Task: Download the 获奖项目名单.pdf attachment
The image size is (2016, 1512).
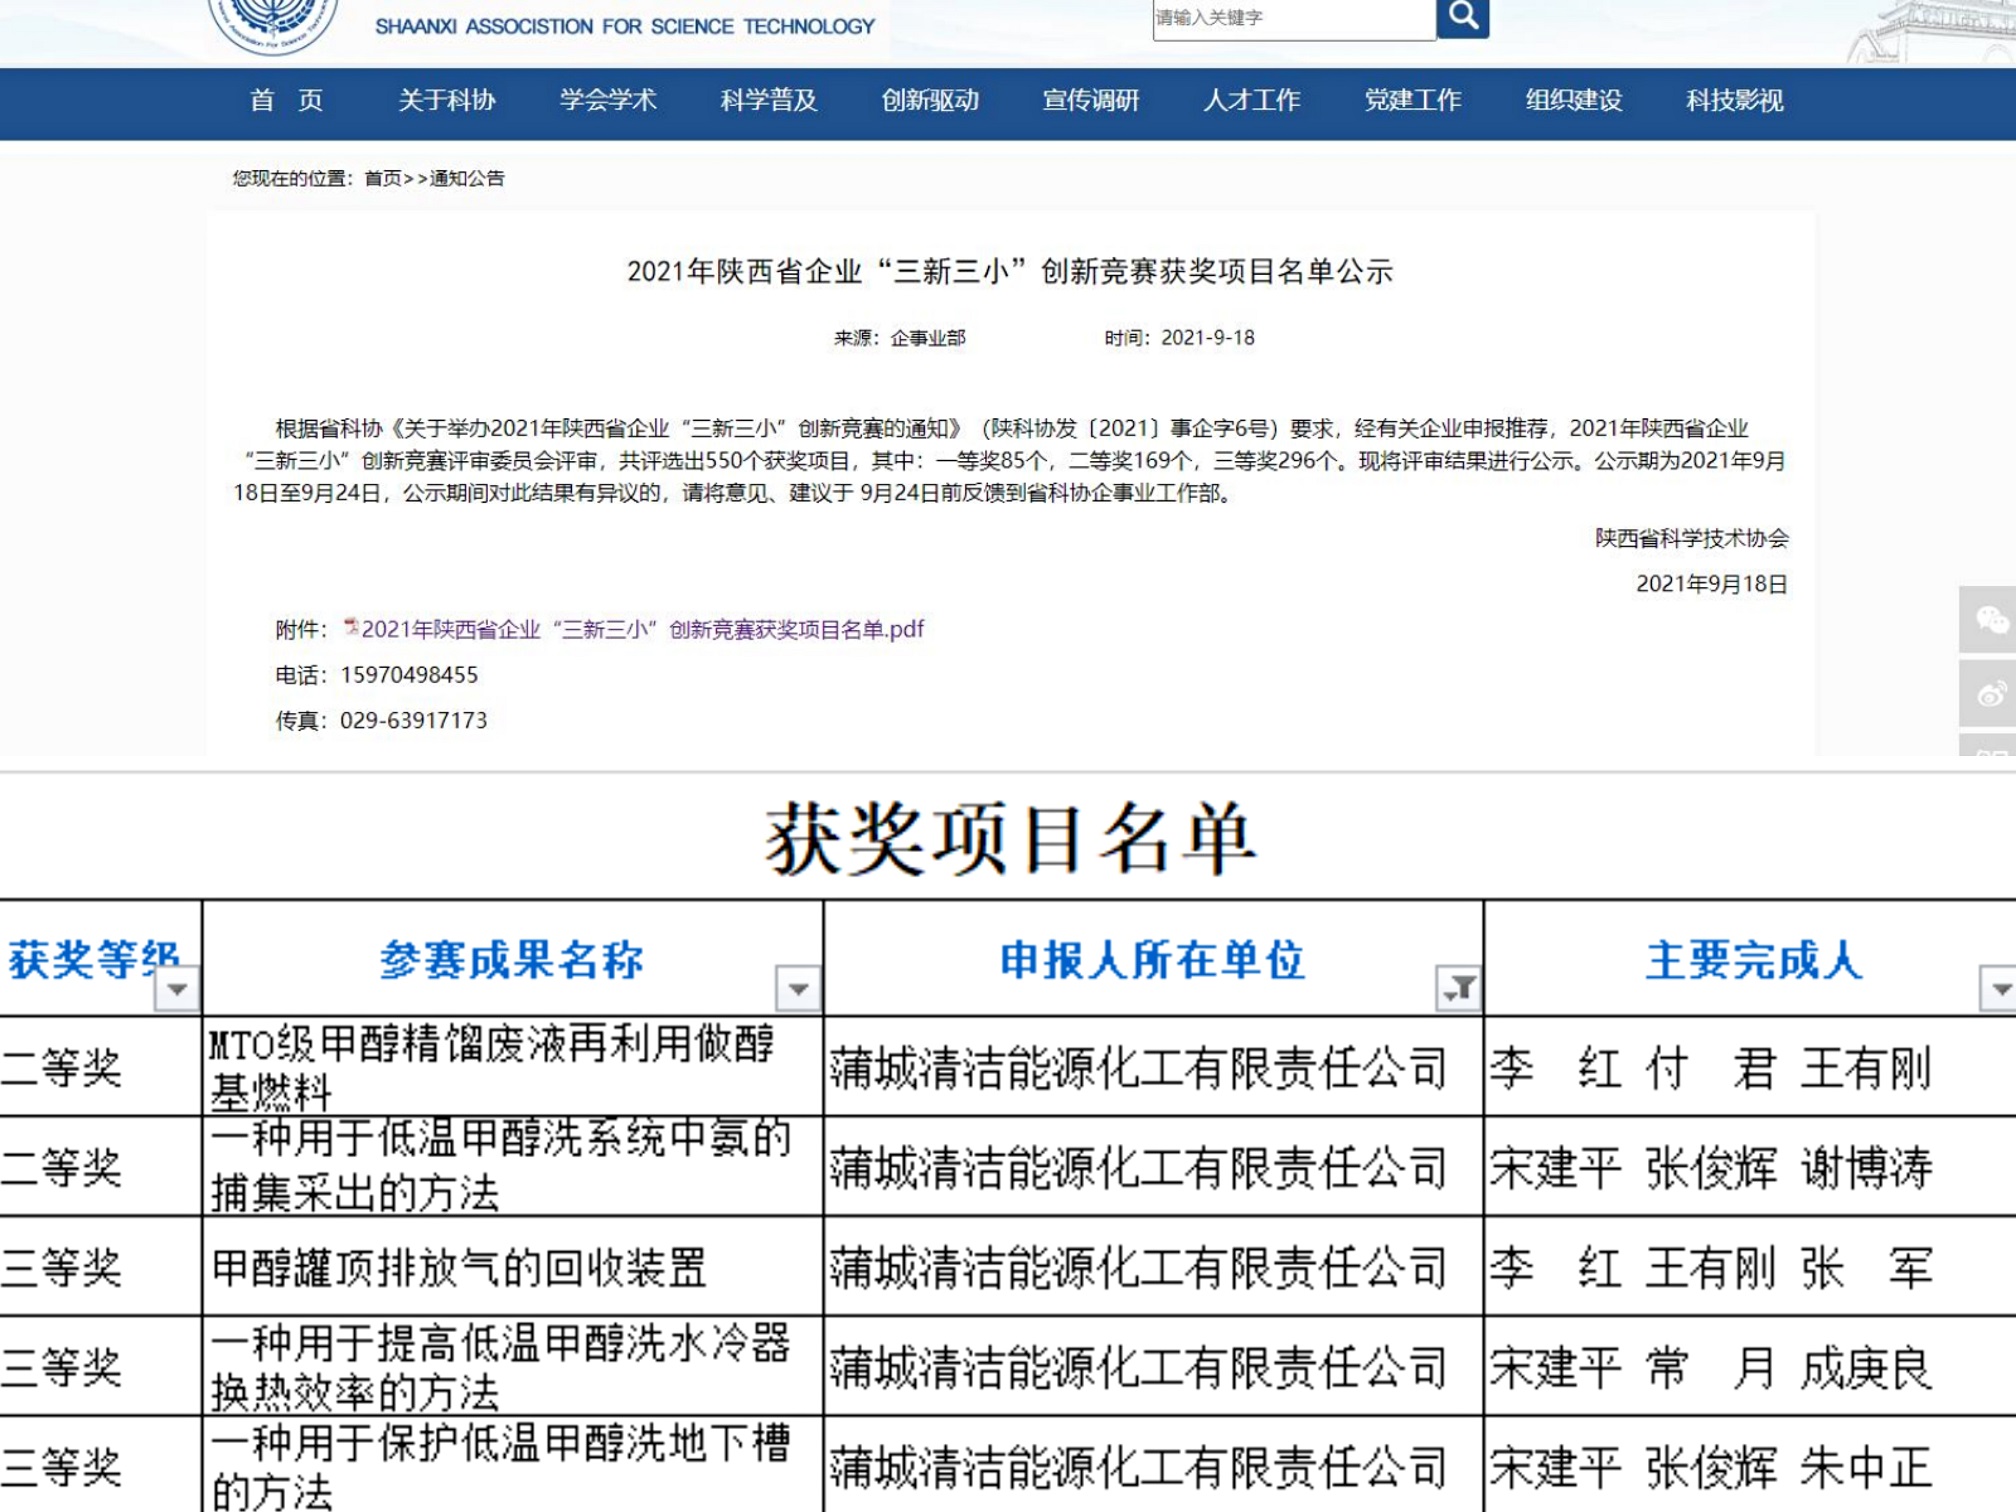Action: 643,629
